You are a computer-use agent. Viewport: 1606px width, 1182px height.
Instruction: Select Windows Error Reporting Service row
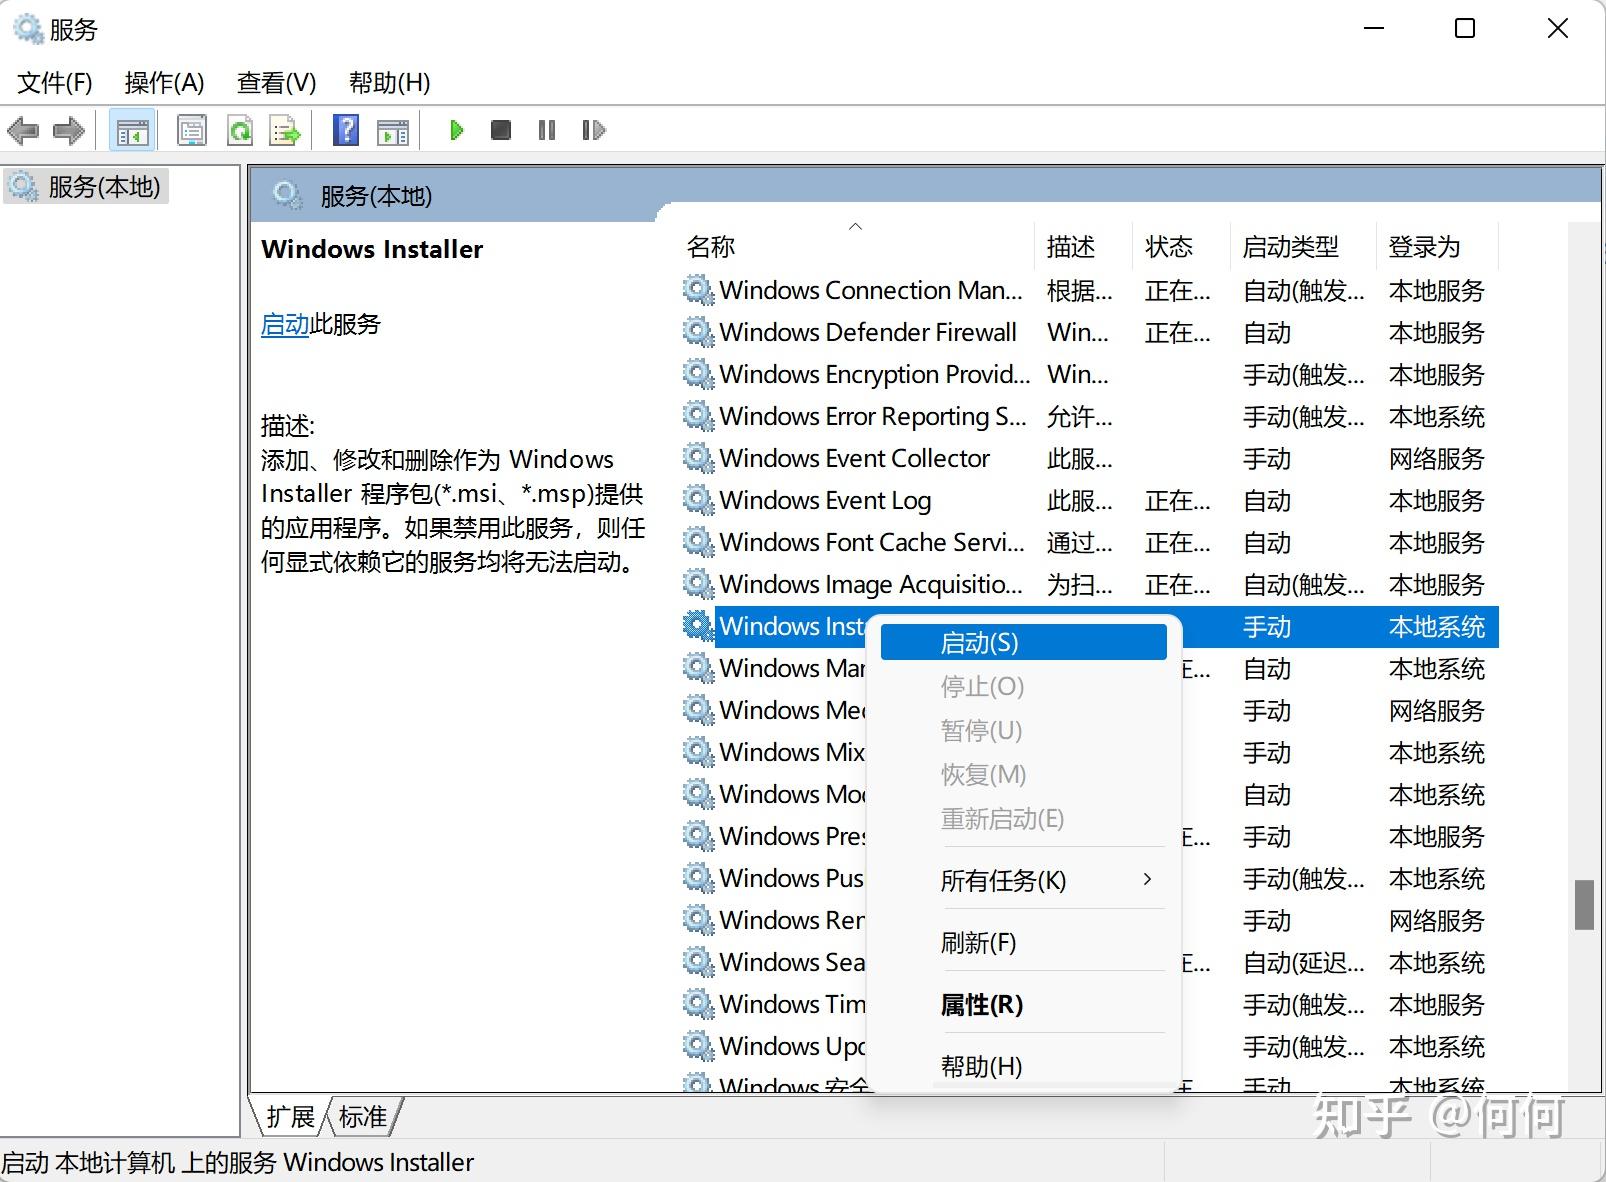coord(1088,416)
